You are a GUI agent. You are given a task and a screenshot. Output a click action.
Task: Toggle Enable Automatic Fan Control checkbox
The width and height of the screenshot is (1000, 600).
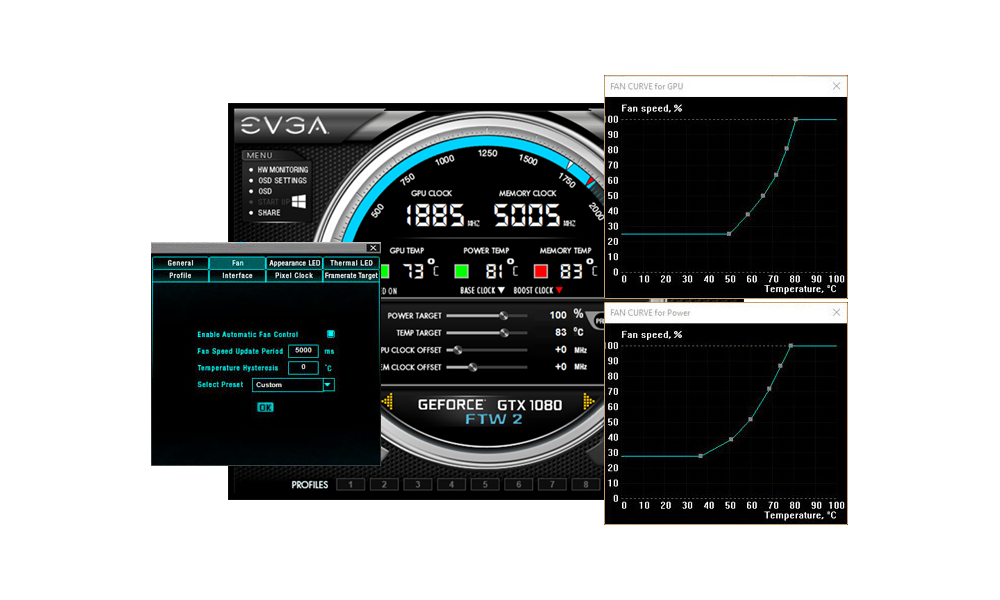(330, 334)
